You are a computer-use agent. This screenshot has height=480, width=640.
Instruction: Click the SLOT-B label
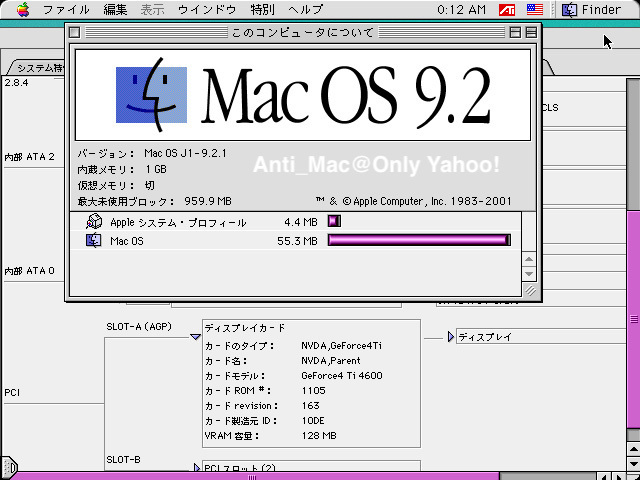click(123, 460)
